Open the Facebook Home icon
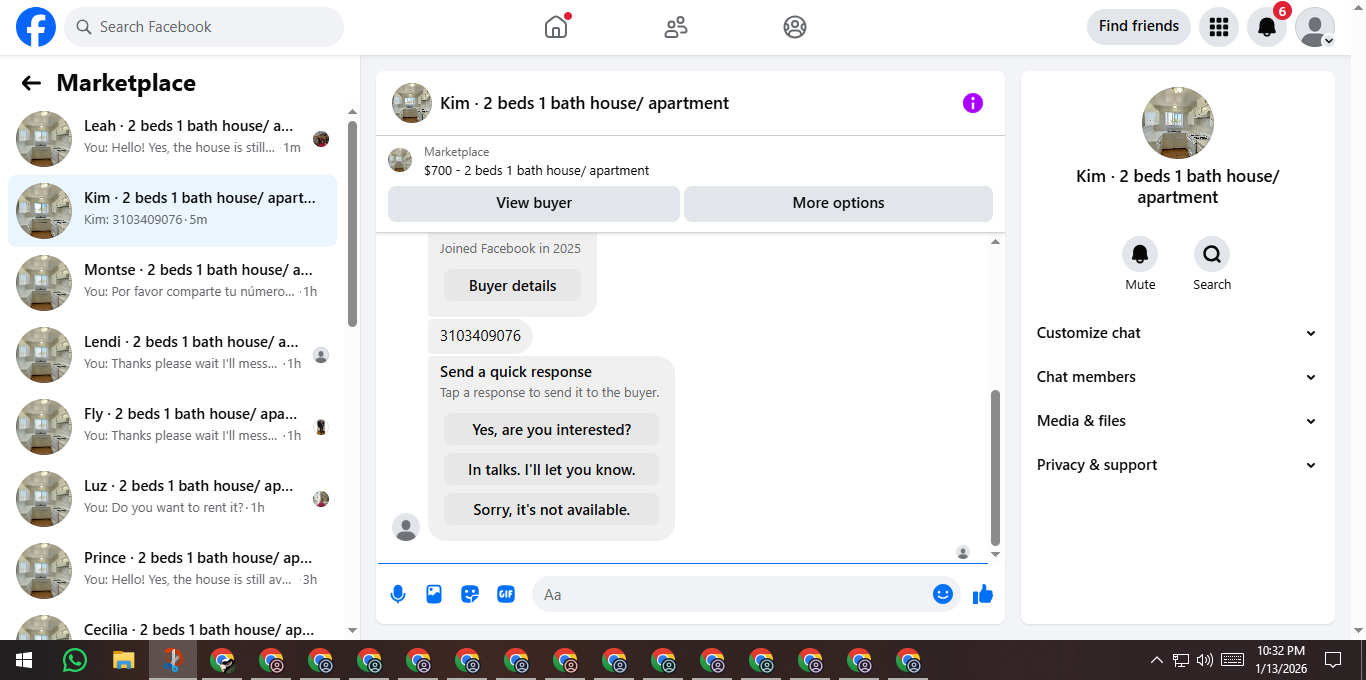This screenshot has width=1366, height=680. (x=556, y=27)
